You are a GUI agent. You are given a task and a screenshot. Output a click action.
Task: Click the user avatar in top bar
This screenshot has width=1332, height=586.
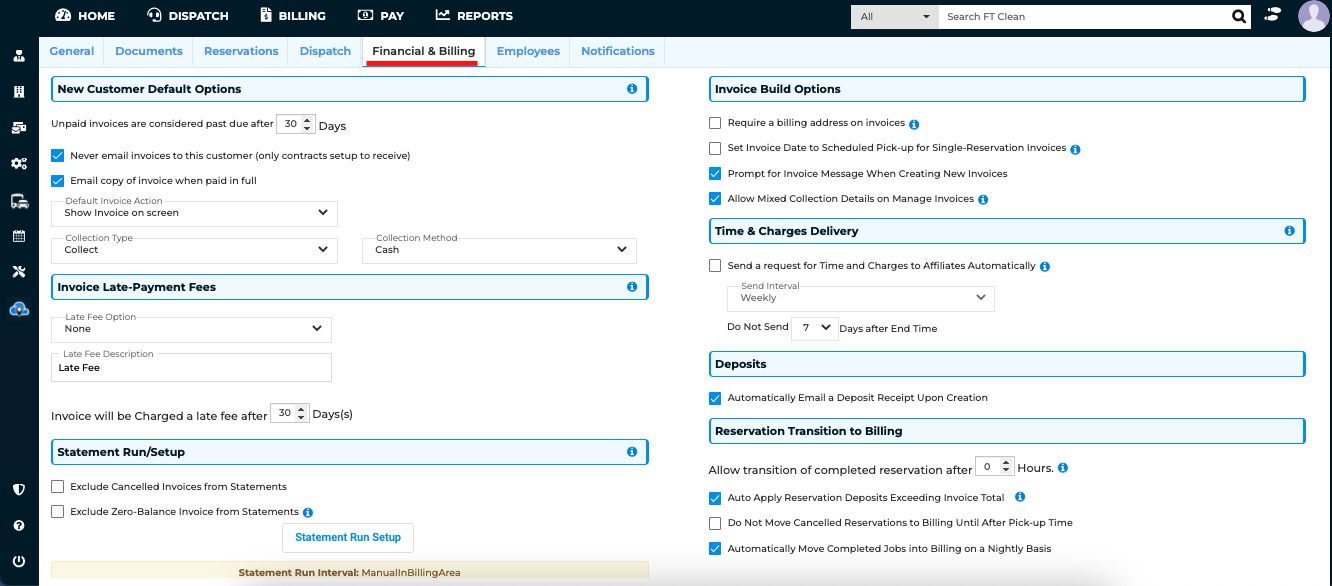pos(1313,16)
